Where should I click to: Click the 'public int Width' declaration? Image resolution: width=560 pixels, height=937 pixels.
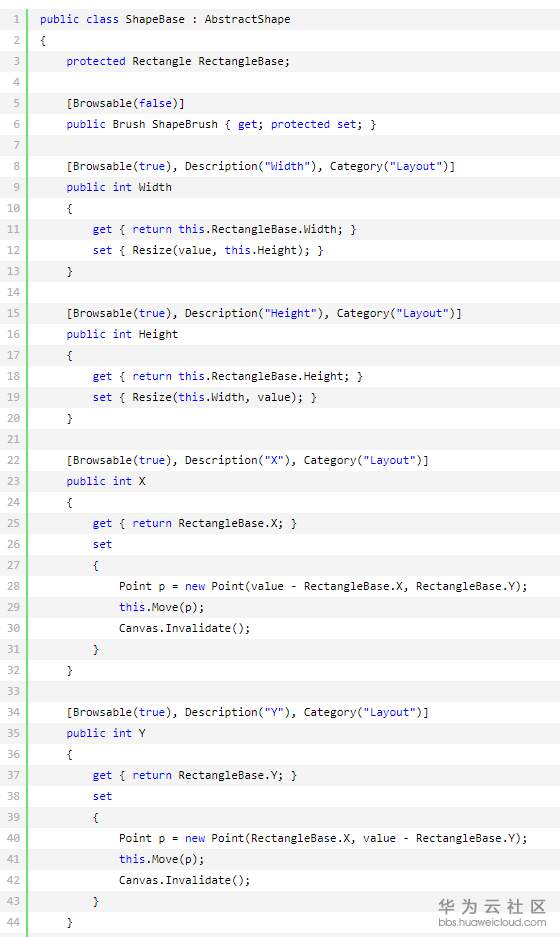[119, 187]
